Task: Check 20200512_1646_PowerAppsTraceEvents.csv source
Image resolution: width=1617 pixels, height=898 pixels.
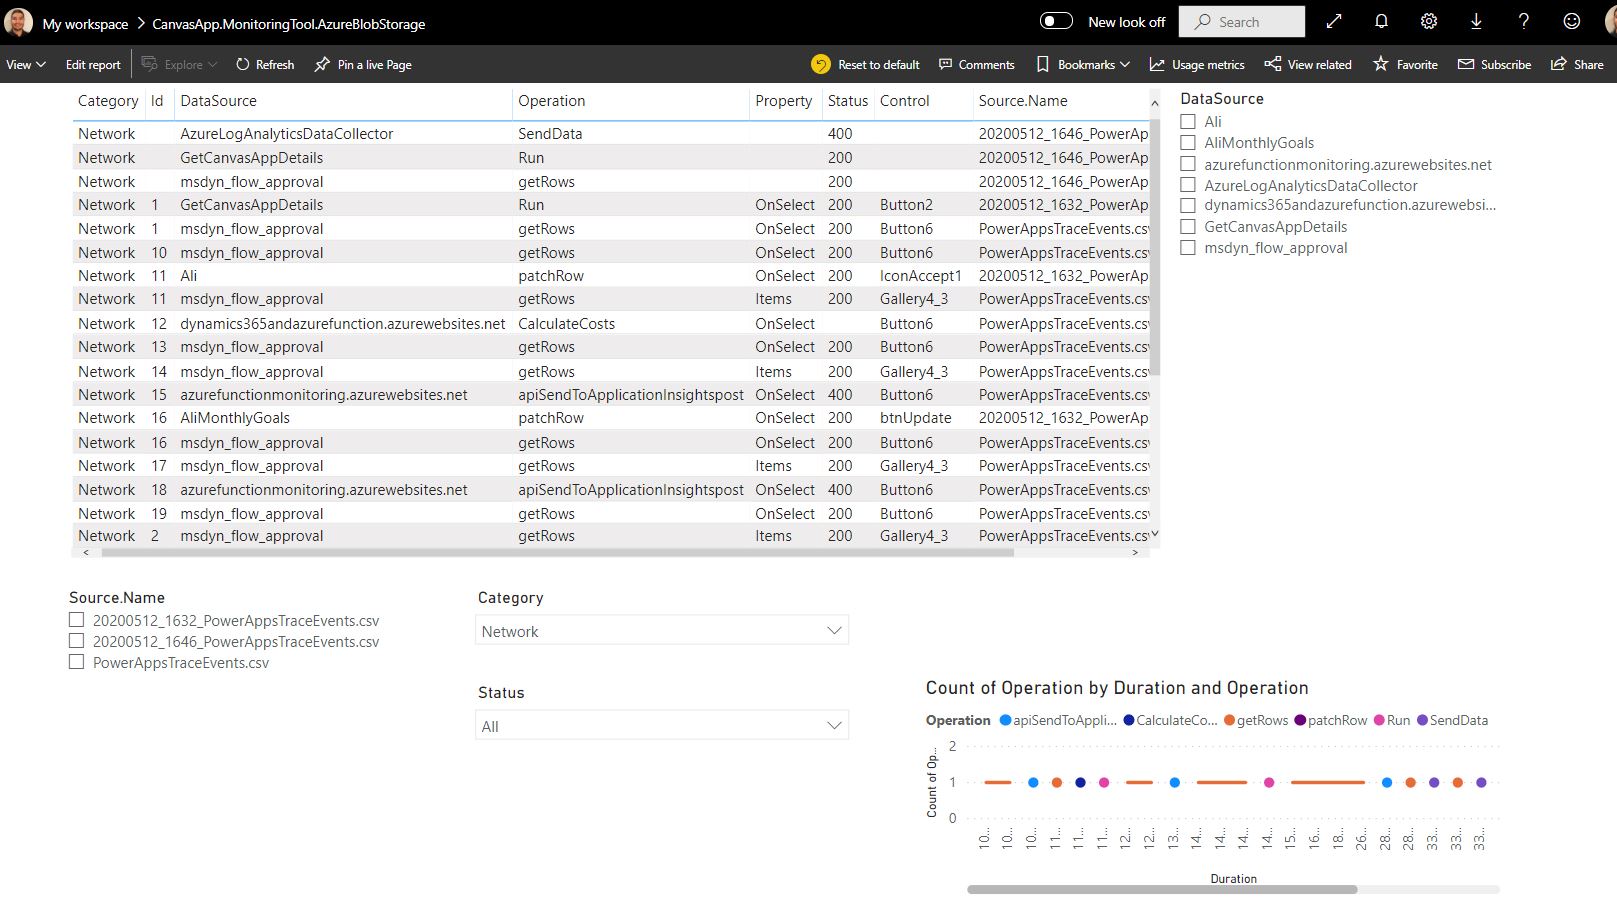Action: (x=76, y=641)
